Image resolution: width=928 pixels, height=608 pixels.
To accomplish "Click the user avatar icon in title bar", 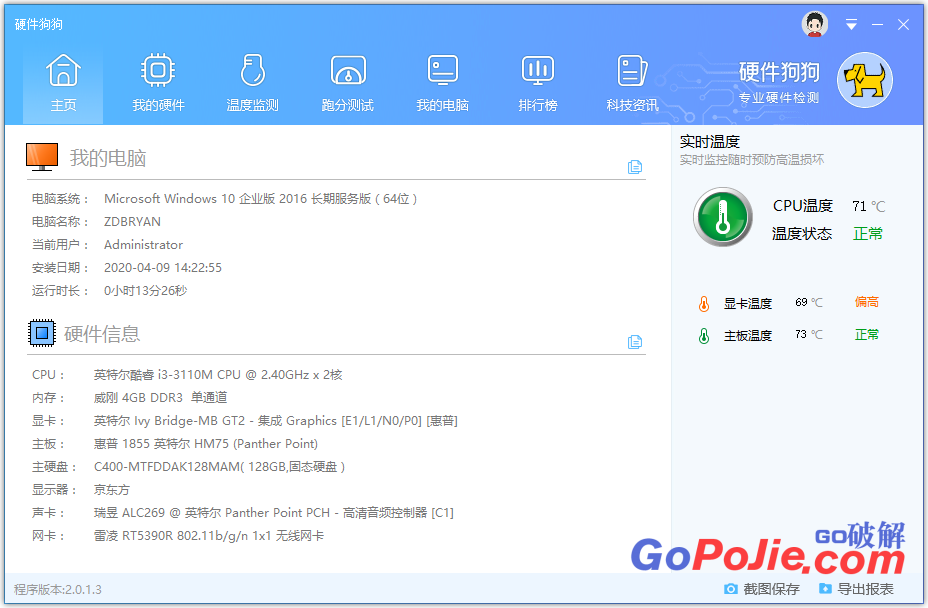I will pos(815,24).
